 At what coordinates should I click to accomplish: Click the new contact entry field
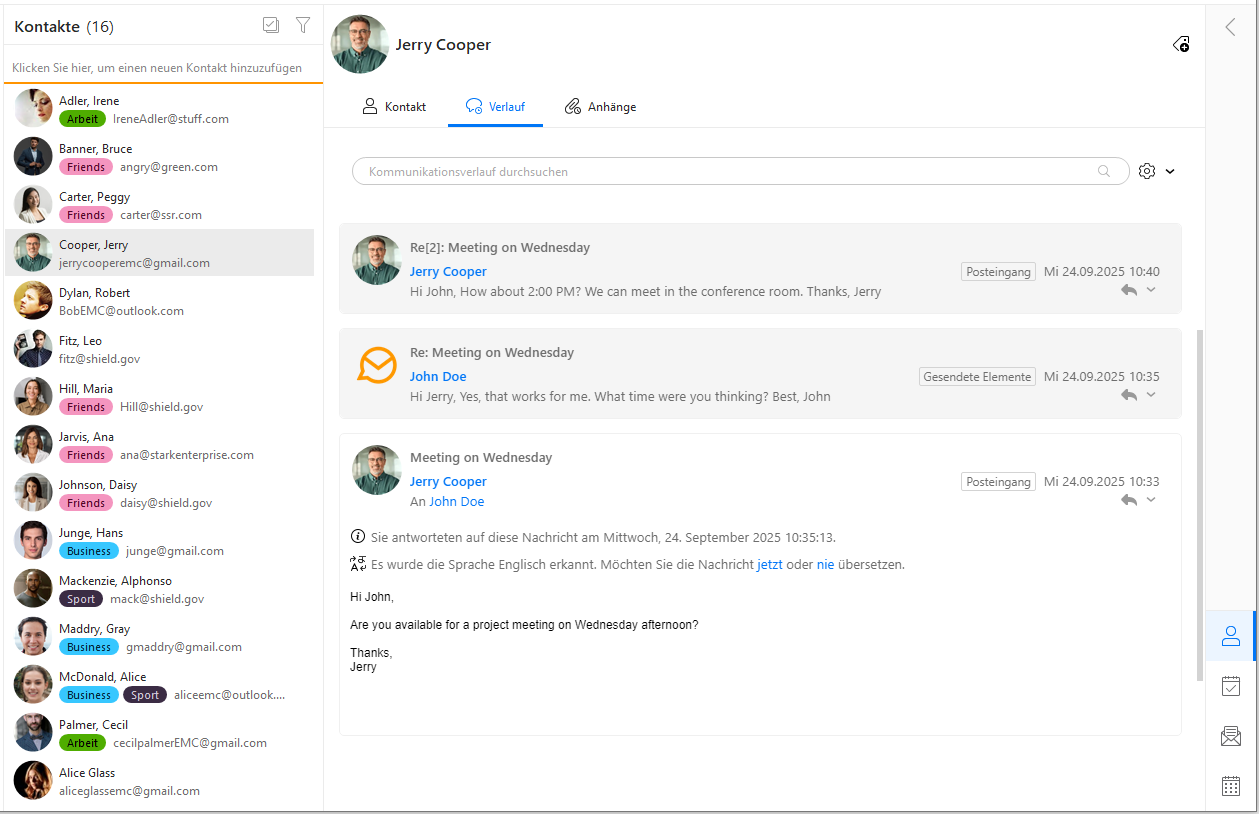(x=160, y=68)
